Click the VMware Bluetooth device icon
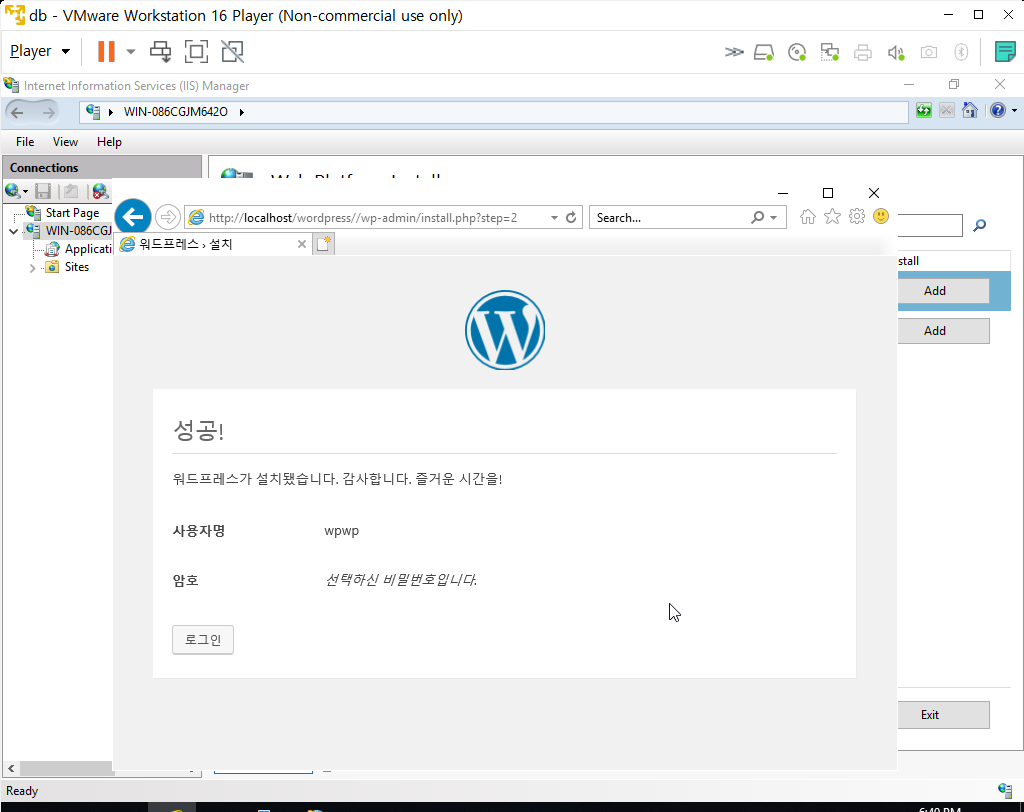Viewport: 1024px width, 812px height. pyautogui.click(x=961, y=52)
